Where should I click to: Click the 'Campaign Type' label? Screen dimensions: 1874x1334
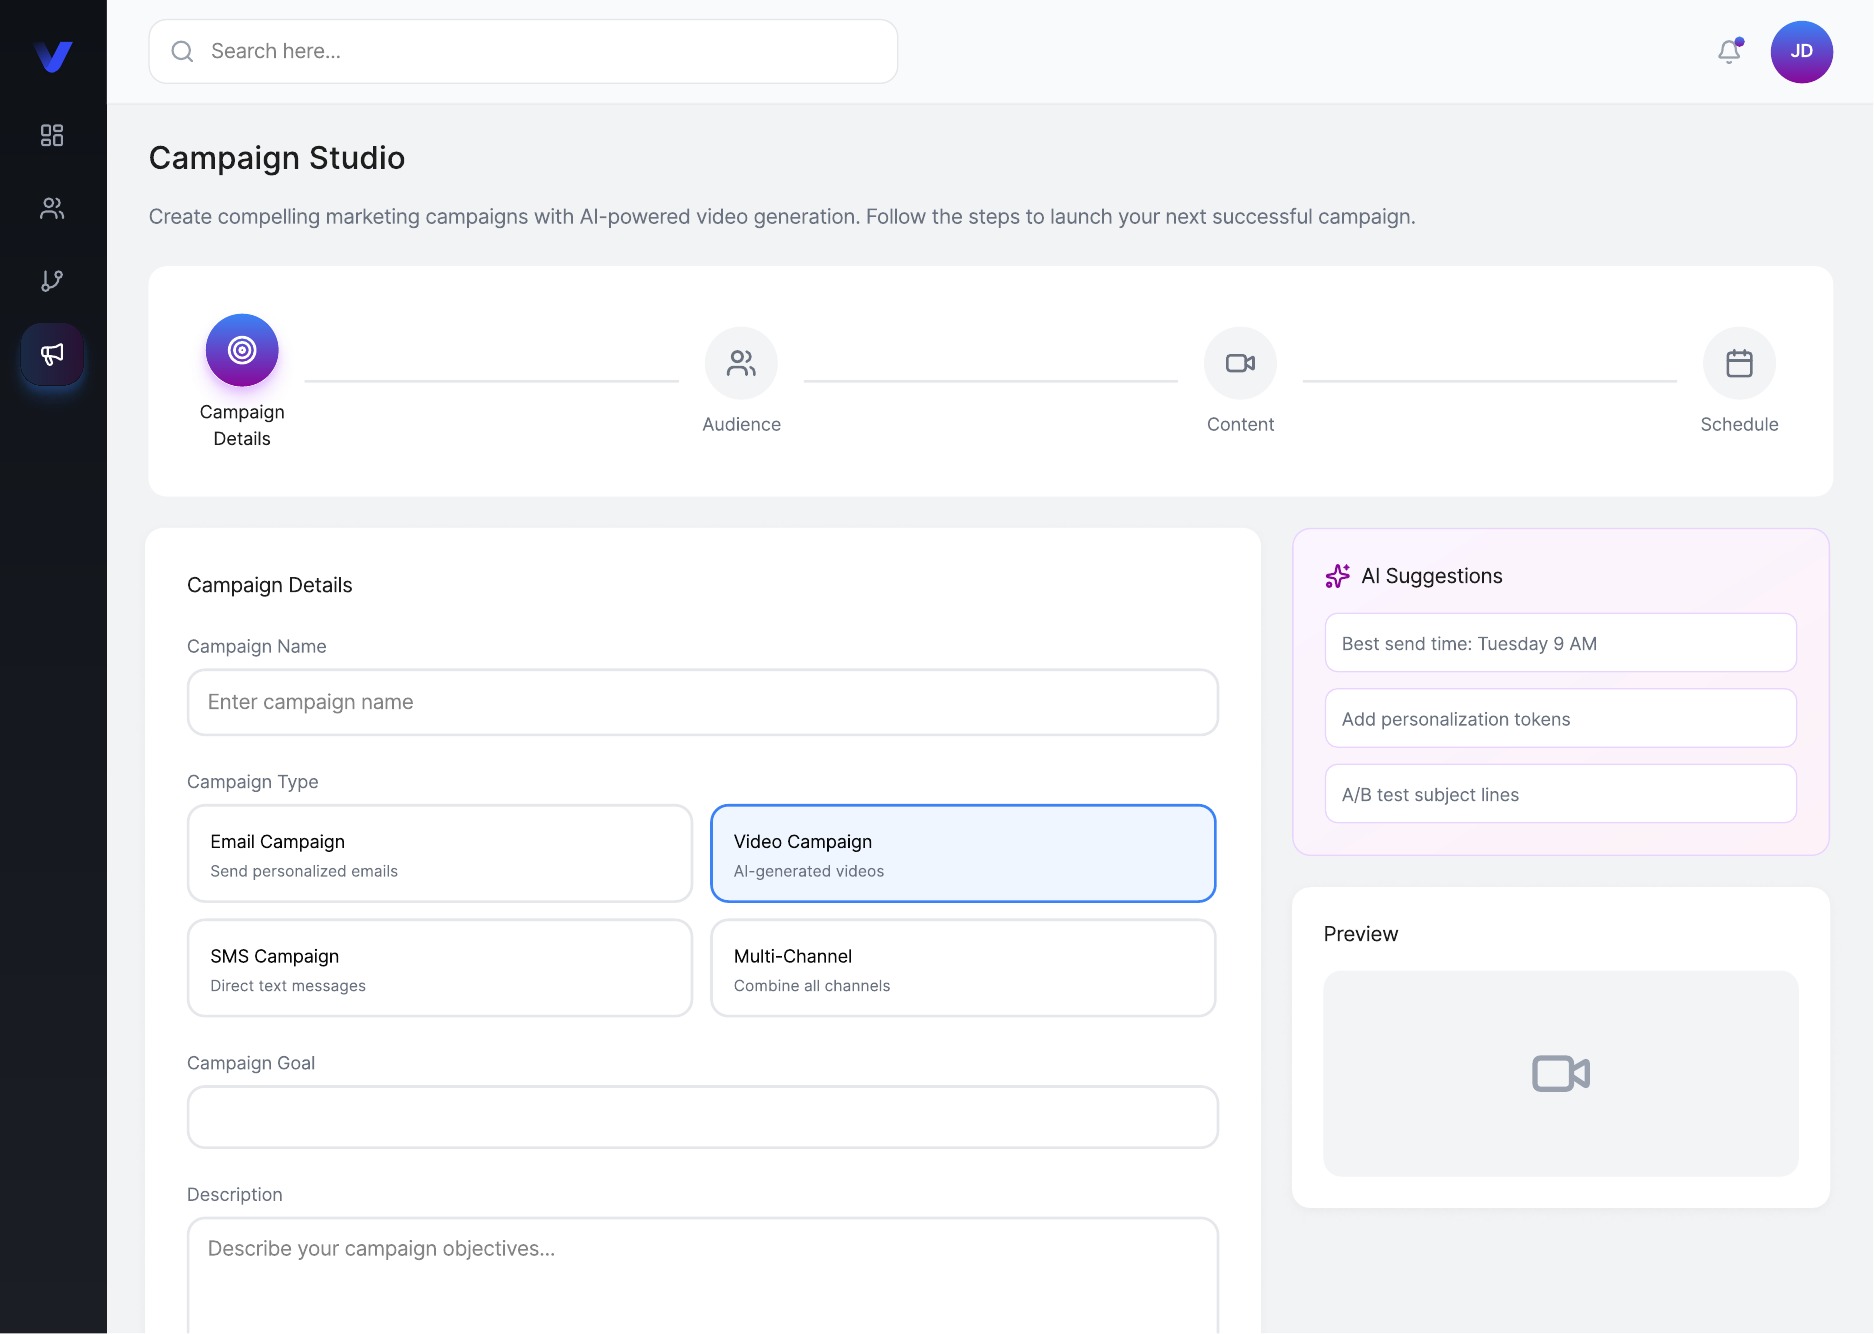[253, 782]
